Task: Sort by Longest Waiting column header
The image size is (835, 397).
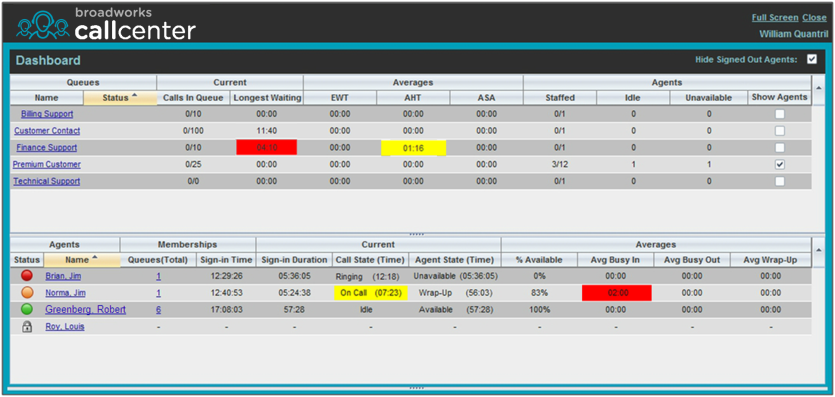Action: [267, 97]
